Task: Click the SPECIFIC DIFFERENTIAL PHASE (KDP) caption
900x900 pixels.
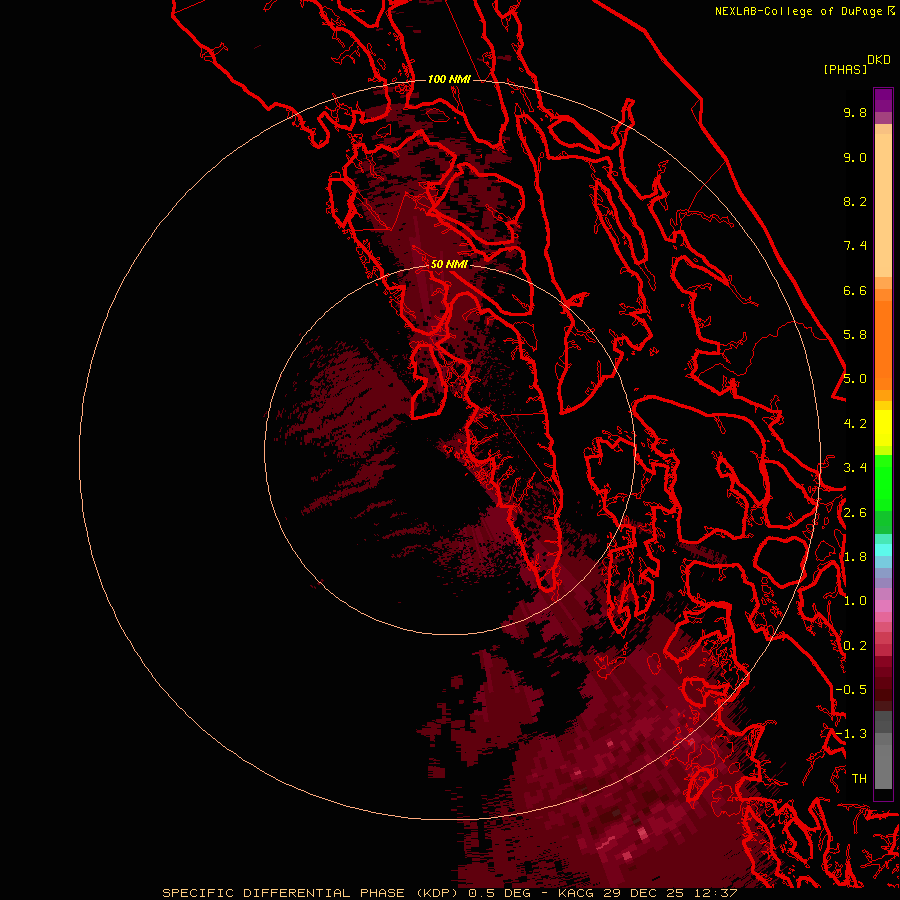Action: (x=311, y=893)
